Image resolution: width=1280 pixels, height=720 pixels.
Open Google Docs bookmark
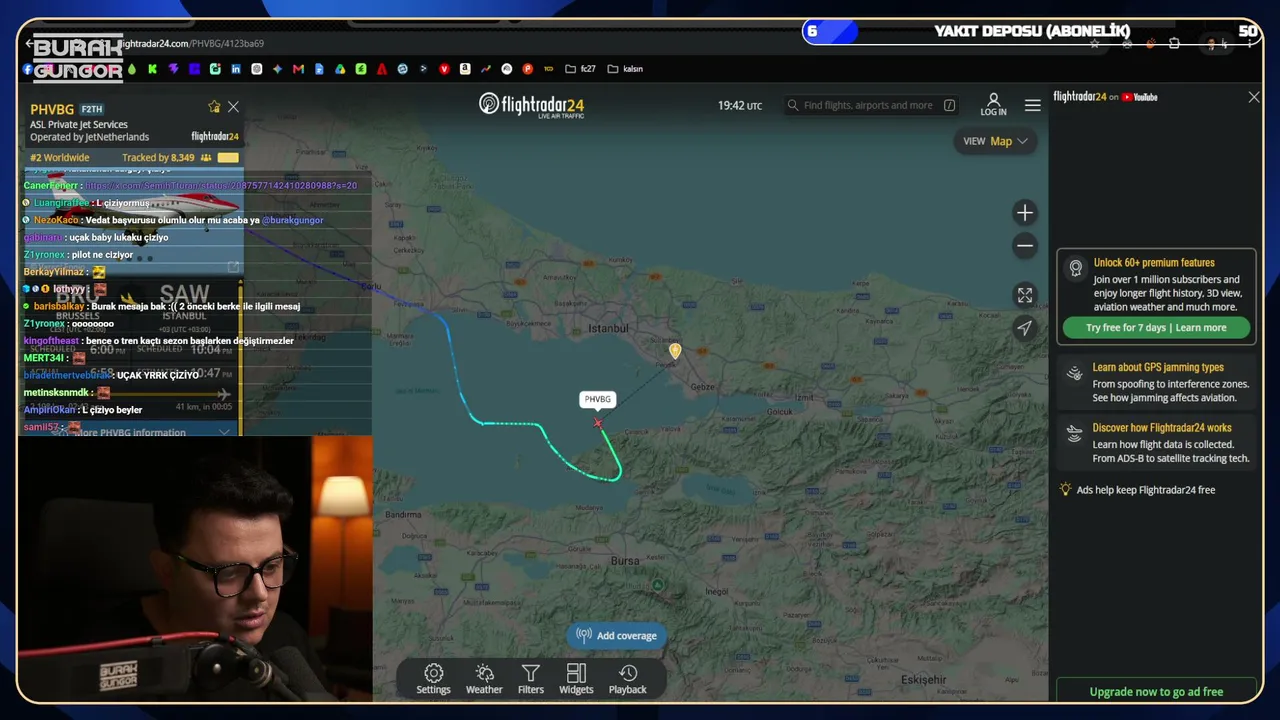319,69
